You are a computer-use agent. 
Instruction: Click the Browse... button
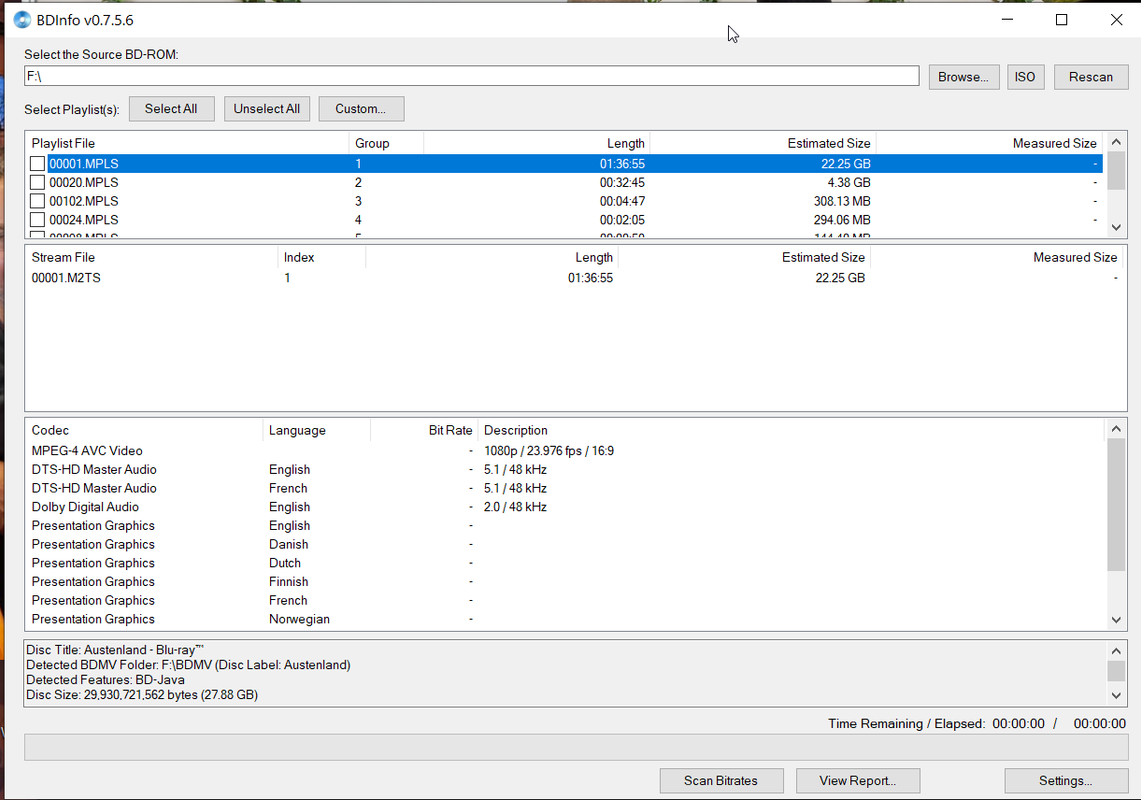pos(963,76)
